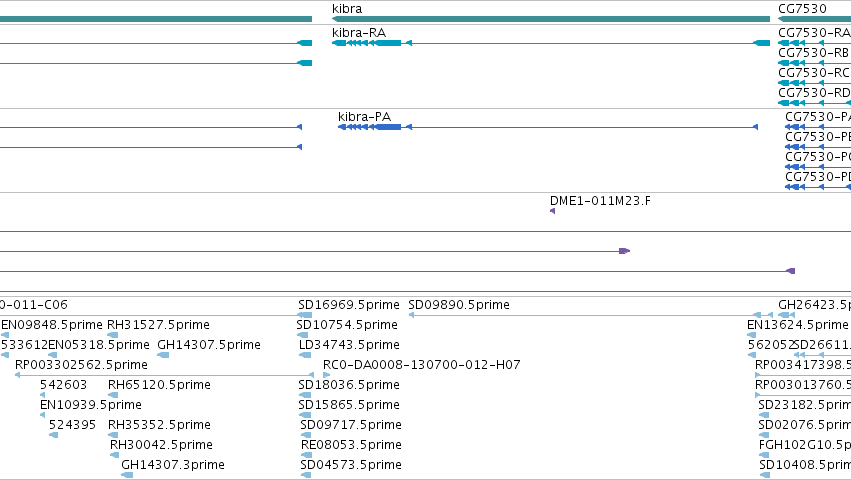Click the CG7530-RA transcript label
The width and height of the screenshot is (851, 480).
click(x=814, y=33)
